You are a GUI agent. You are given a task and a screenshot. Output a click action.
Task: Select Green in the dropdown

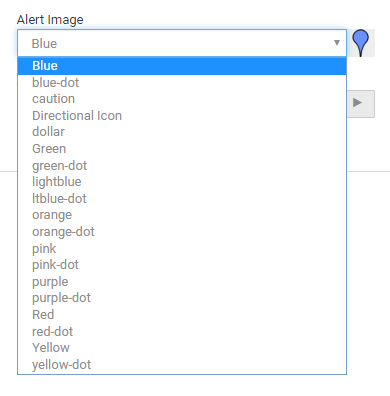(x=182, y=149)
